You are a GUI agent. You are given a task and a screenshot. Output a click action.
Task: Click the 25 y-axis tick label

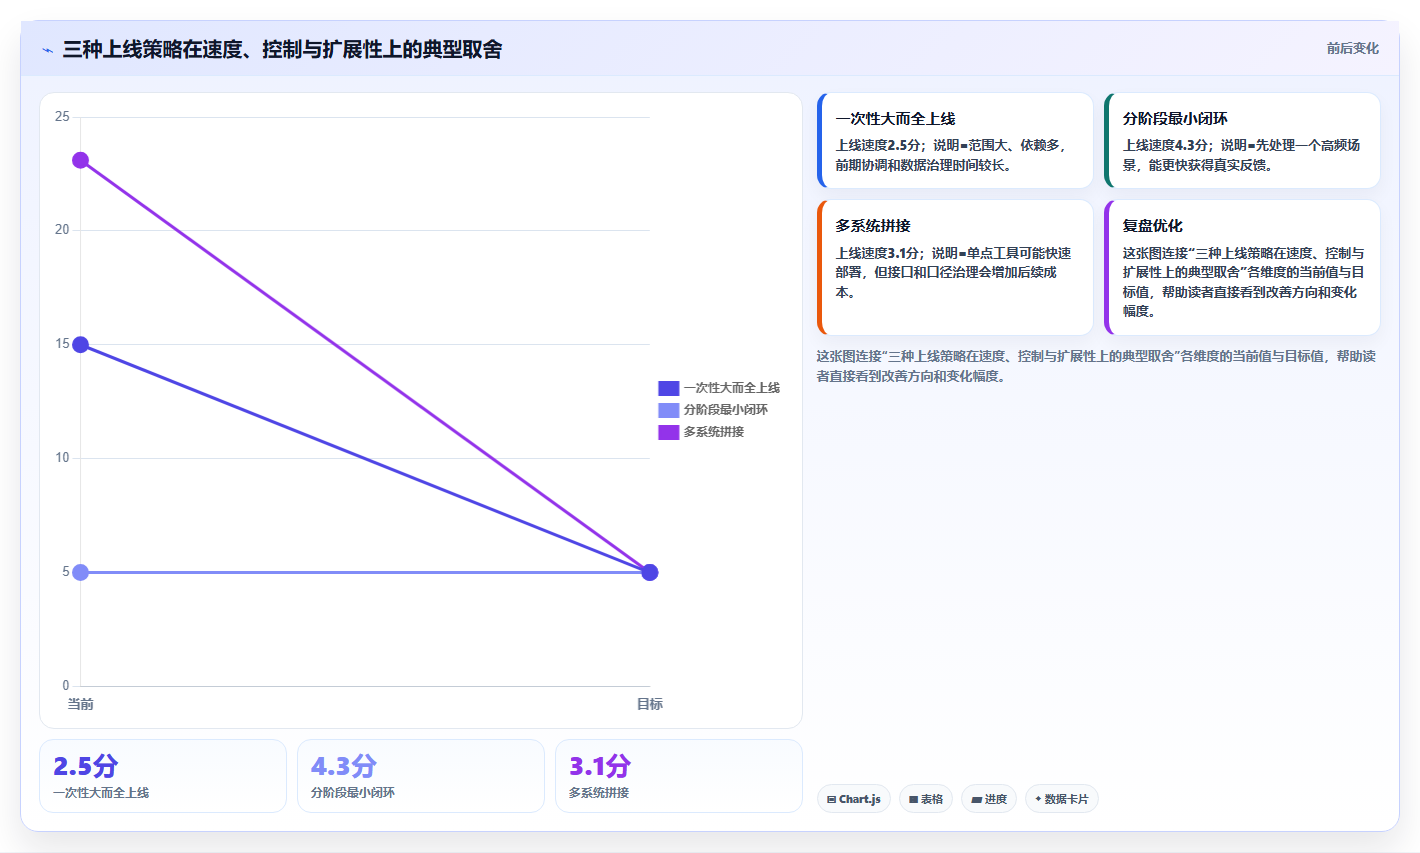point(62,117)
